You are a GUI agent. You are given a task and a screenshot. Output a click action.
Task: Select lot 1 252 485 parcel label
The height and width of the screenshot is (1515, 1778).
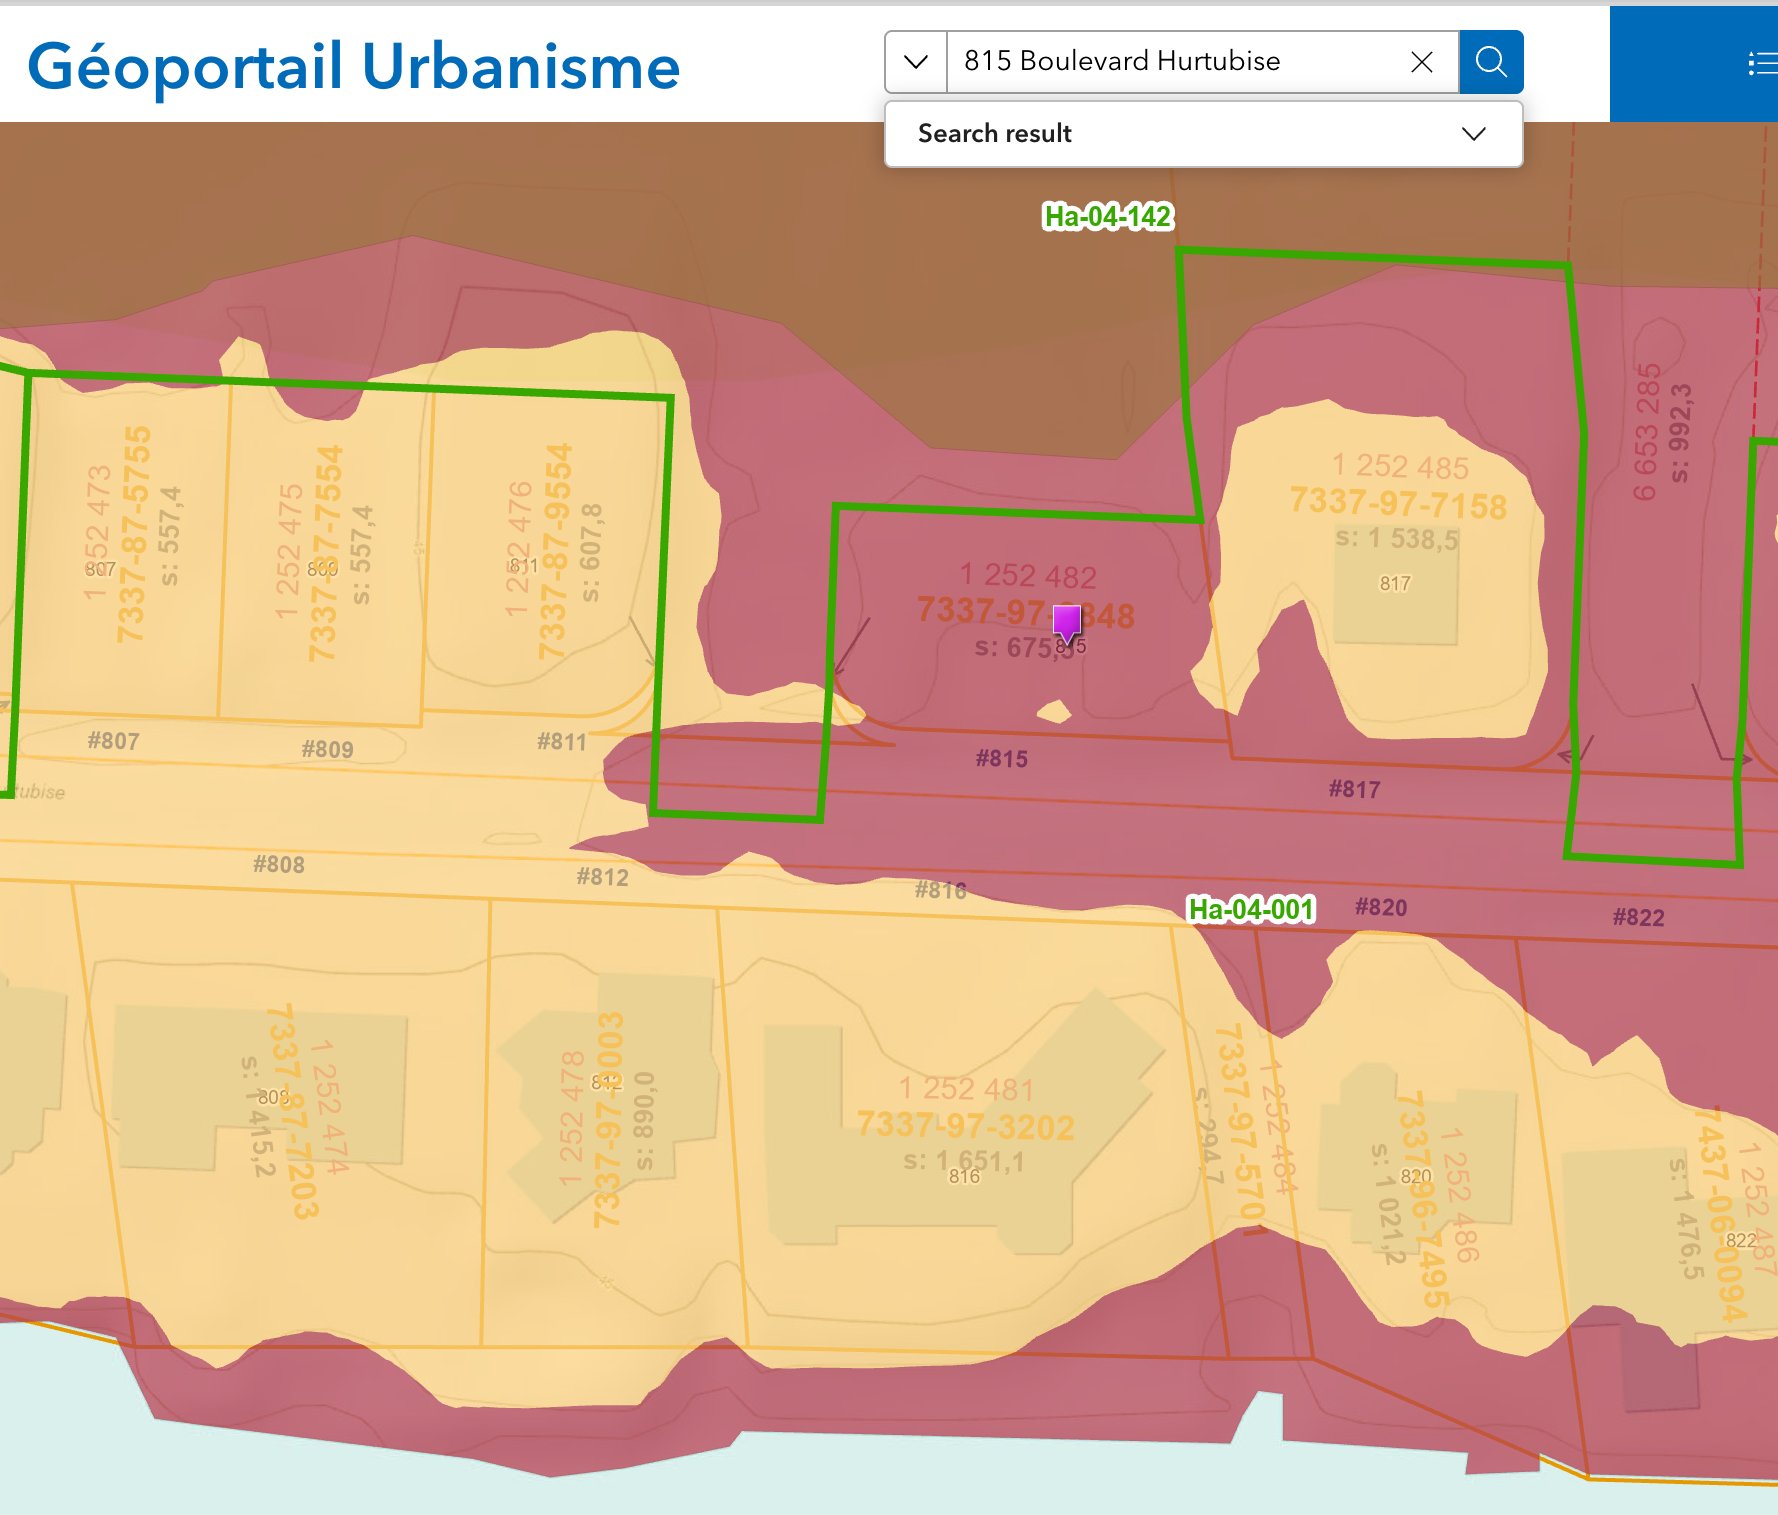pyautogui.click(x=1400, y=466)
